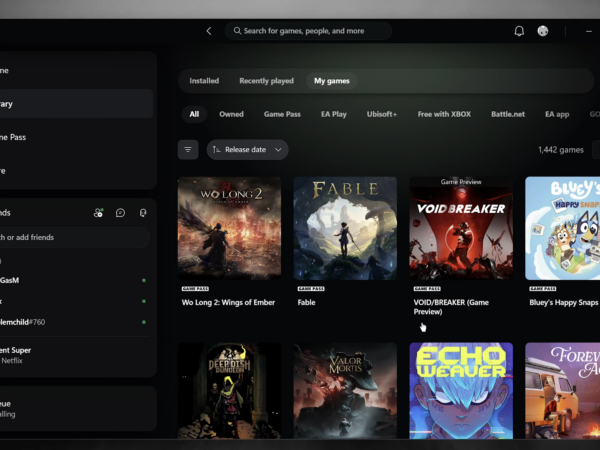
Task: Open the chat messages icon in Friends panel
Action: pyautogui.click(x=121, y=213)
